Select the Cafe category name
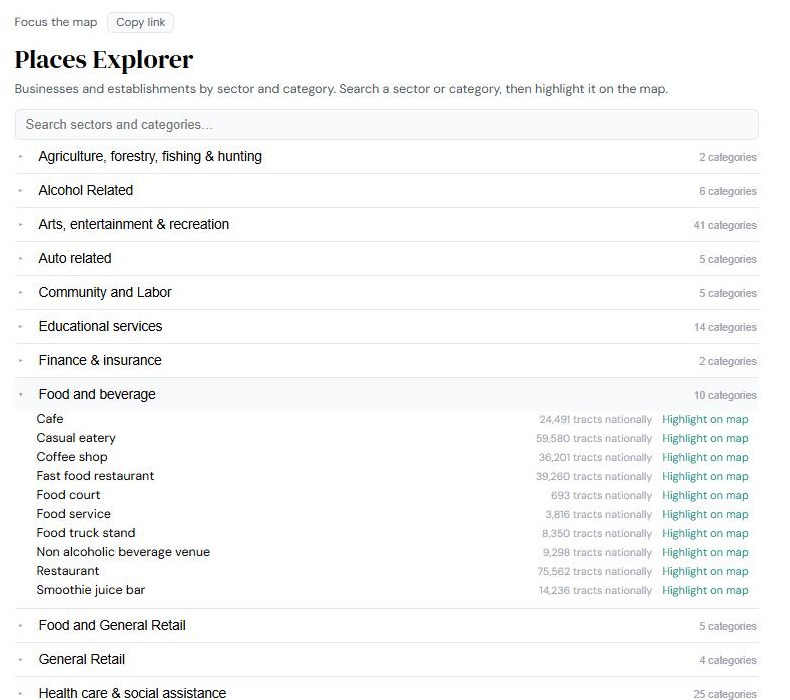 click(x=50, y=419)
